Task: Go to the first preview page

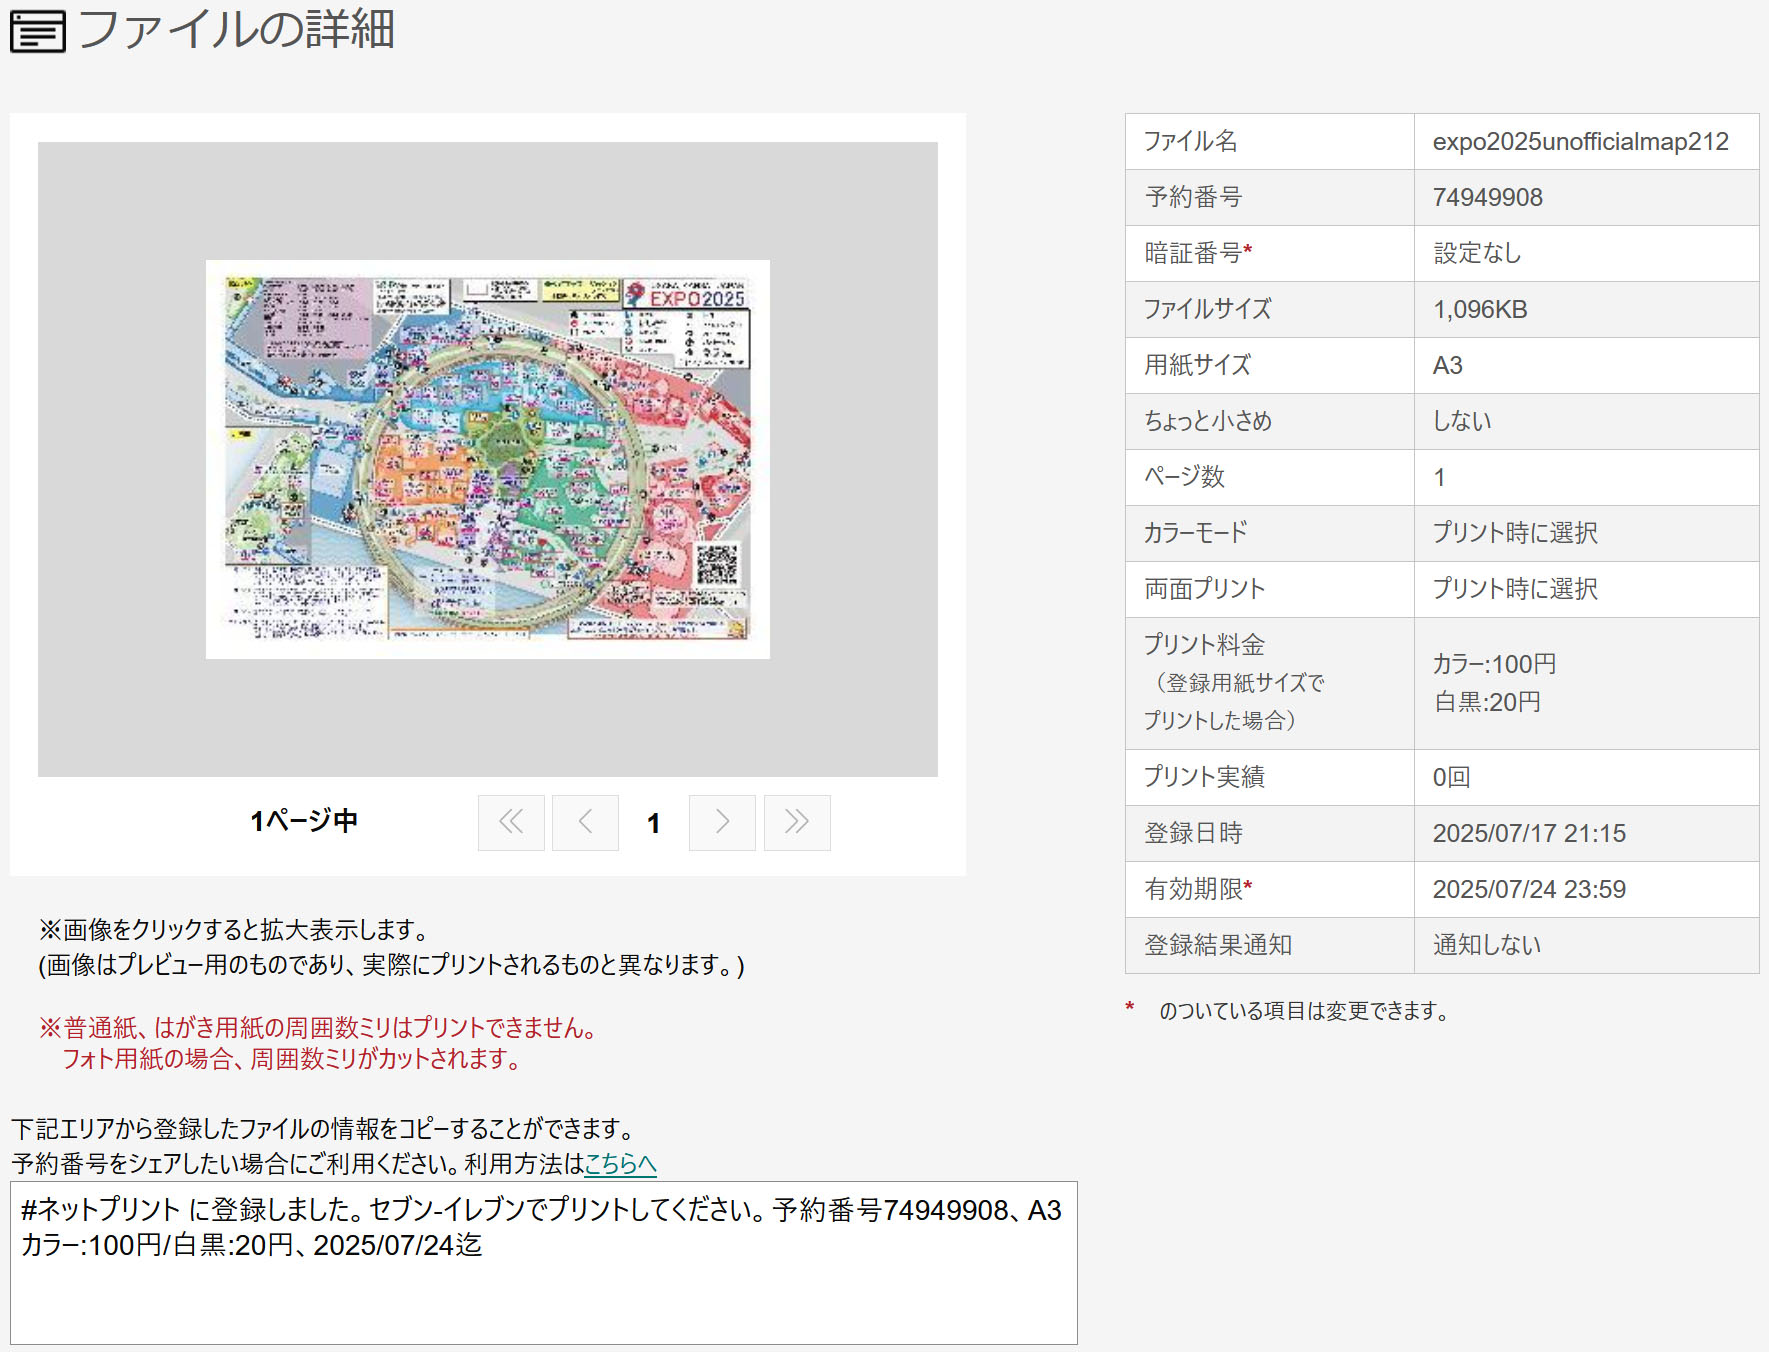Action: pos(511,822)
